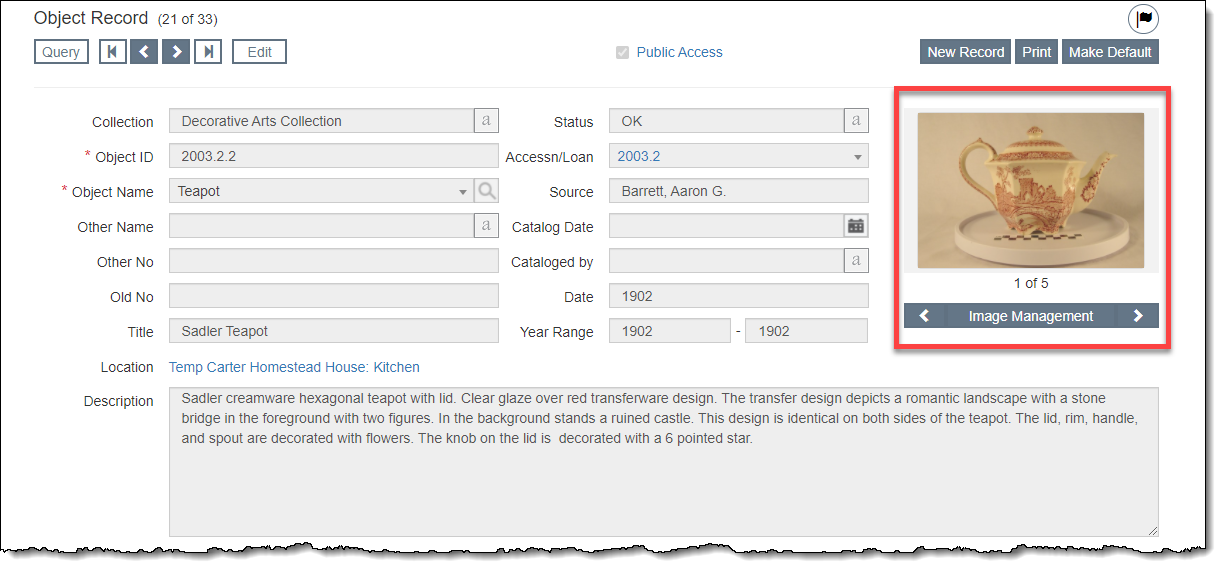This screenshot has height=568, width=1221.
Task: Click into the Title field
Action: [333, 331]
